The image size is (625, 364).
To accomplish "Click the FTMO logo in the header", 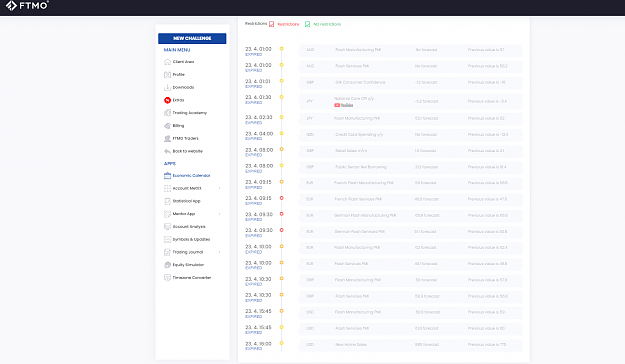I will [x=27, y=6].
